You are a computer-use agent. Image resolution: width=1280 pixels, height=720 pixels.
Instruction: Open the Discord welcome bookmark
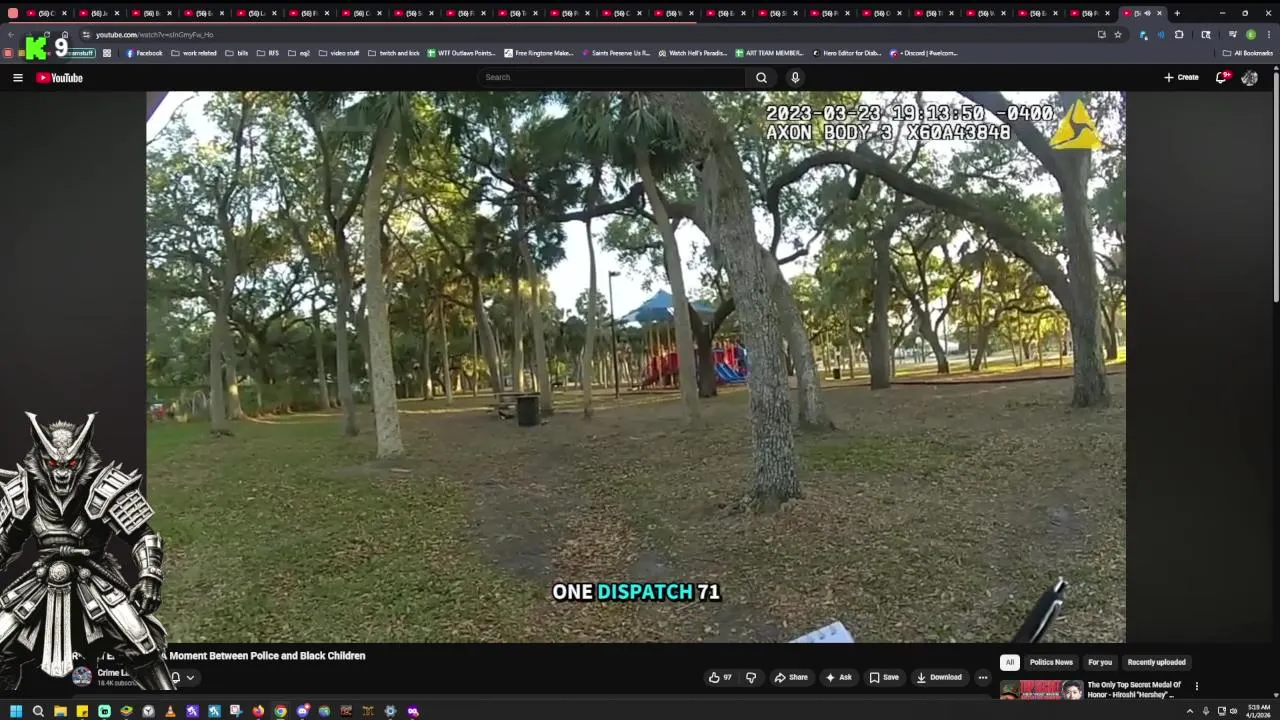click(924, 53)
